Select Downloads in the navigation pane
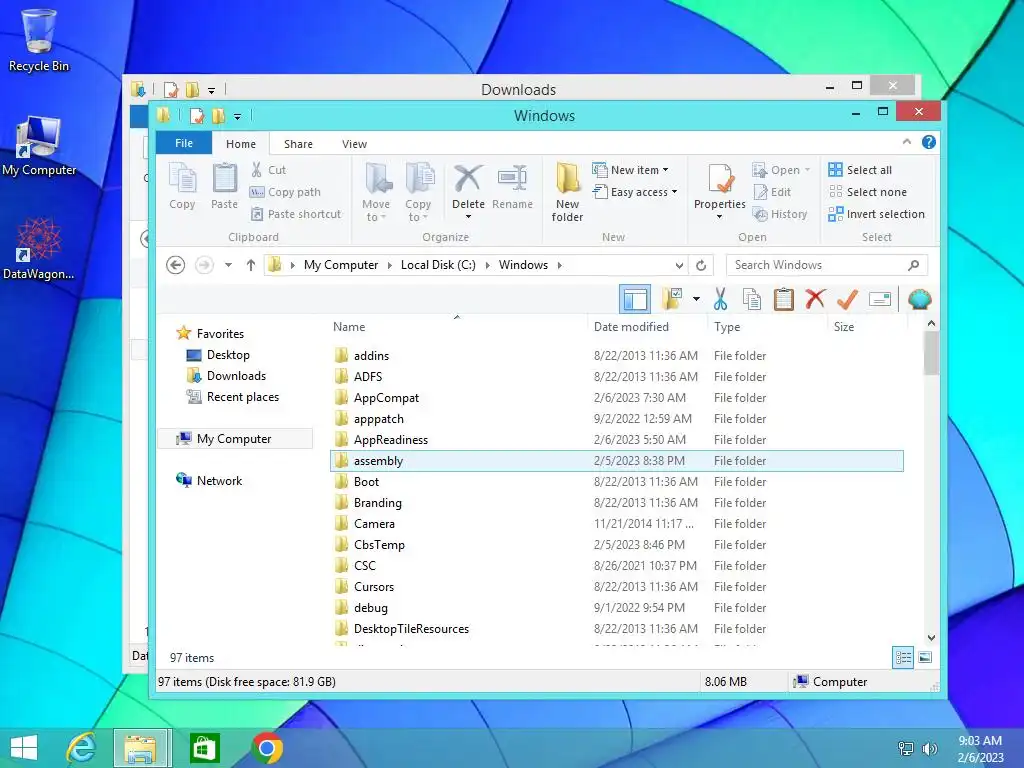Screen dimensions: 1024x768 click(236, 376)
